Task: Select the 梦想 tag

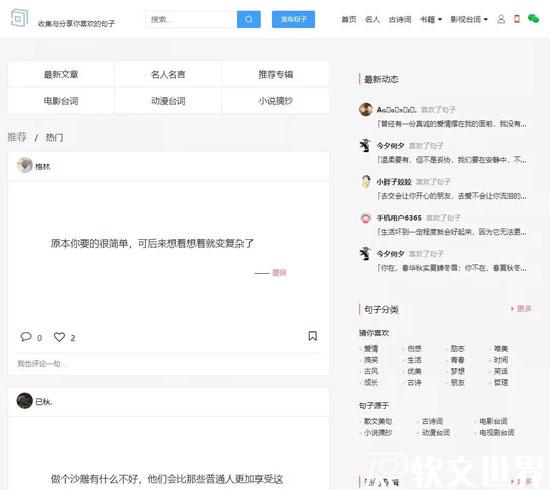Action: click(x=457, y=371)
